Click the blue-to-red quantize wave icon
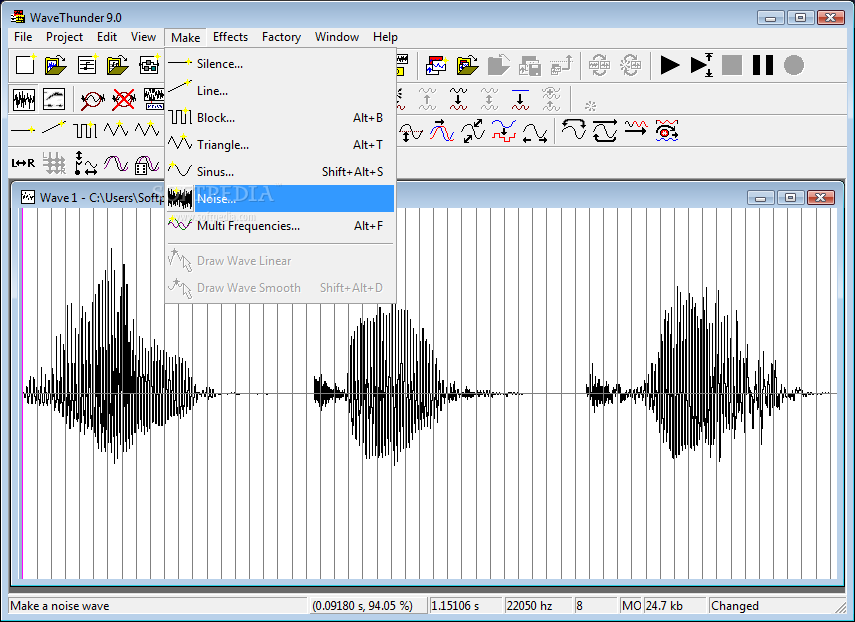The width and height of the screenshot is (855, 622). pos(504,131)
